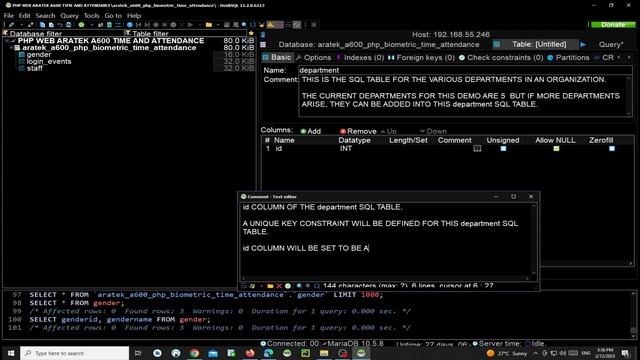Click the Donate button

613,24
